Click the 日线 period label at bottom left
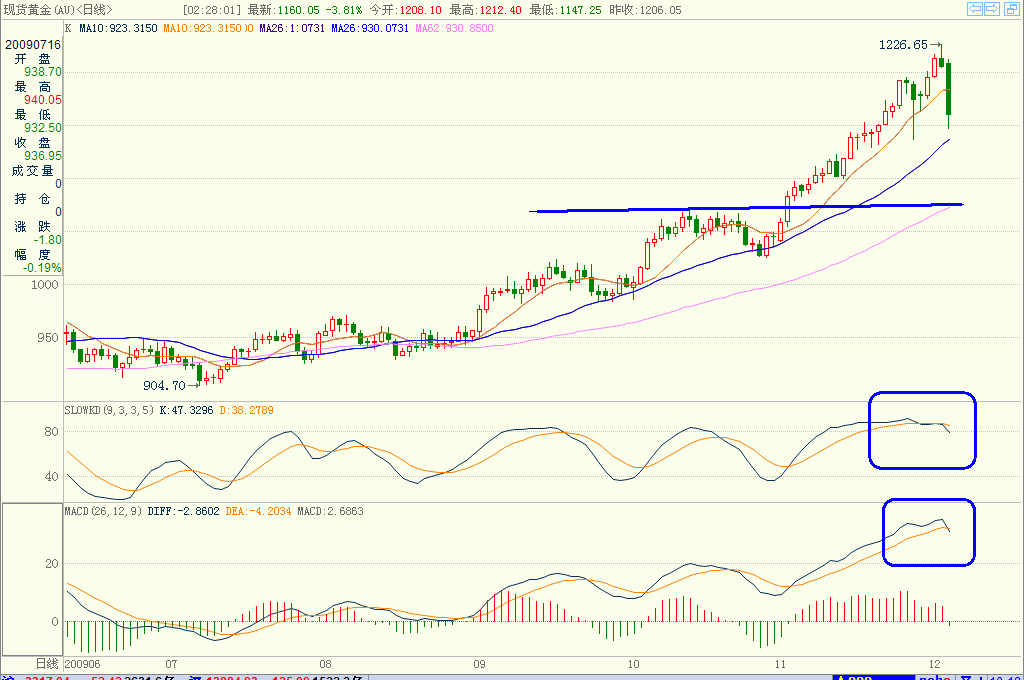Screen dimensions: 1024x680 pyautogui.click(x=47, y=664)
